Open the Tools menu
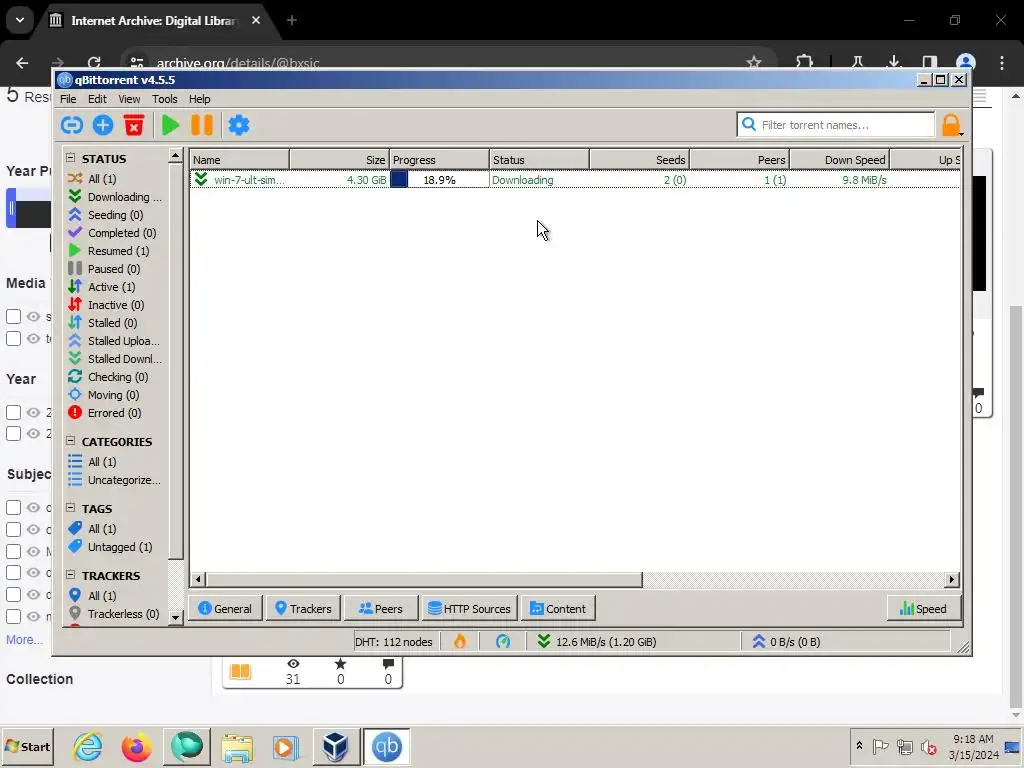The height and width of the screenshot is (768, 1024). coord(165,99)
